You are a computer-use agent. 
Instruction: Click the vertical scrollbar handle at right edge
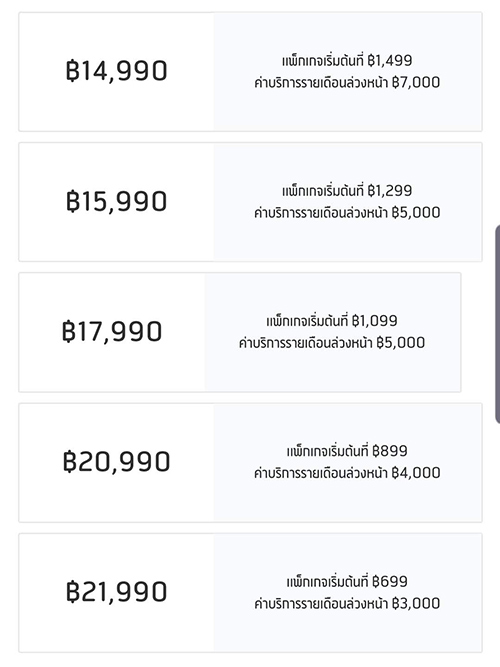(x=497, y=324)
